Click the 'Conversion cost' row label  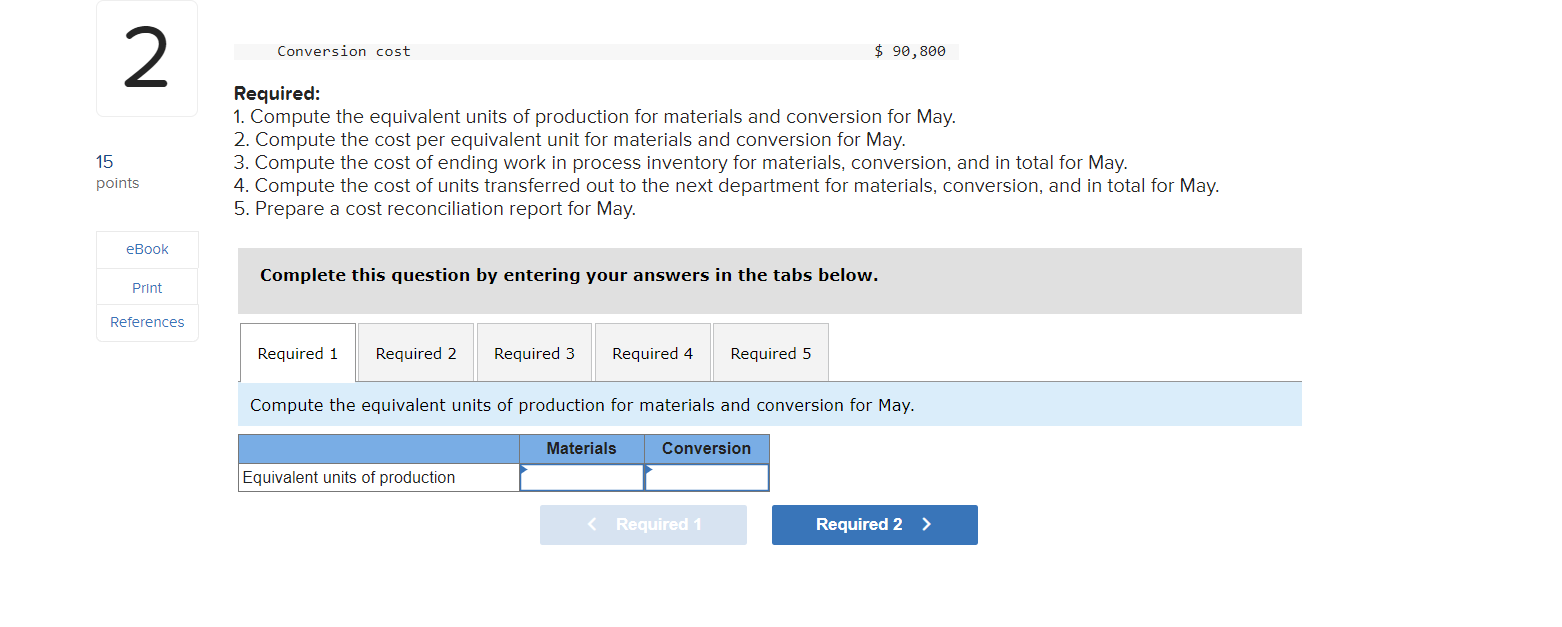(x=344, y=51)
